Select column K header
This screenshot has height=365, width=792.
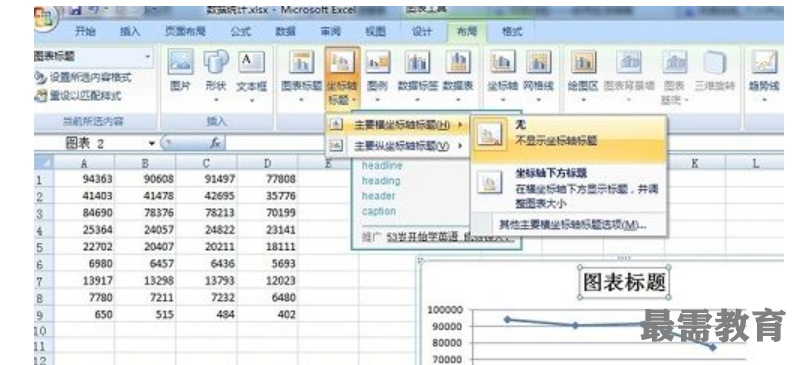point(695,163)
